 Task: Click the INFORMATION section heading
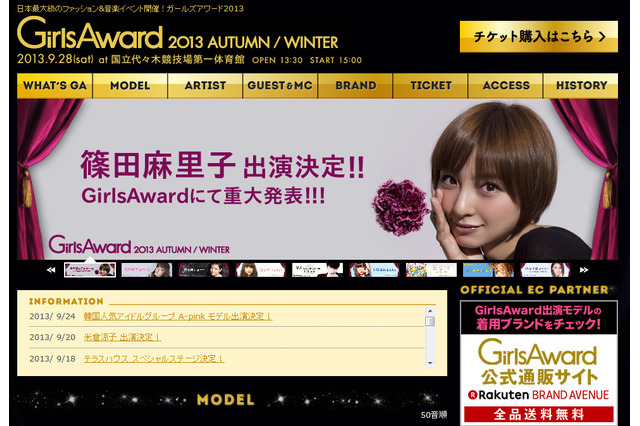tap(66, 301)
